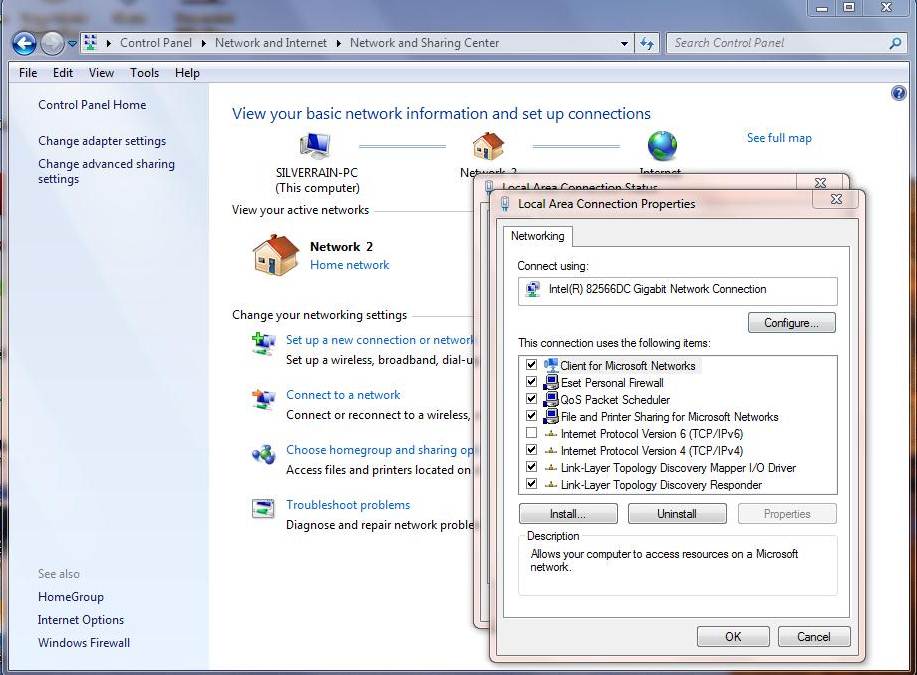Click the search magnifier icon
This screenshot has width=917, height=675.
895,43
